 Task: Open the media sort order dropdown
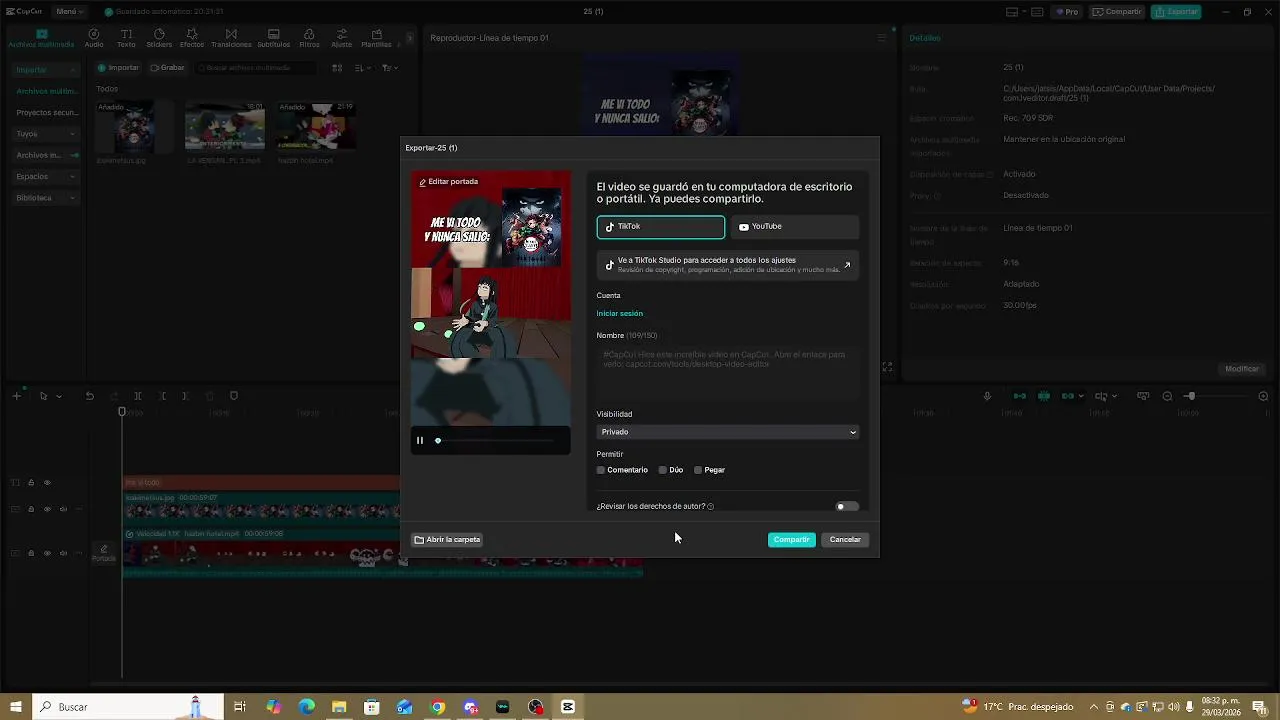362,68
